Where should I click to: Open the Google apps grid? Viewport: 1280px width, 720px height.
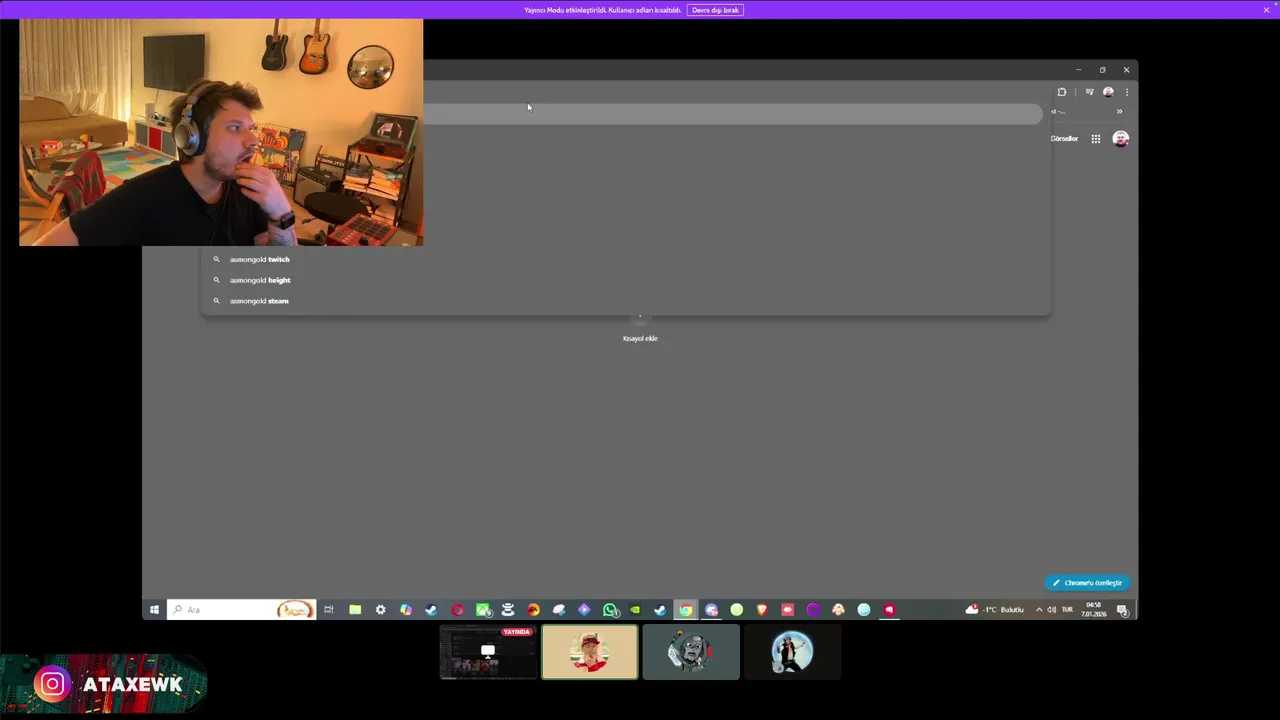pos(1096,139)
